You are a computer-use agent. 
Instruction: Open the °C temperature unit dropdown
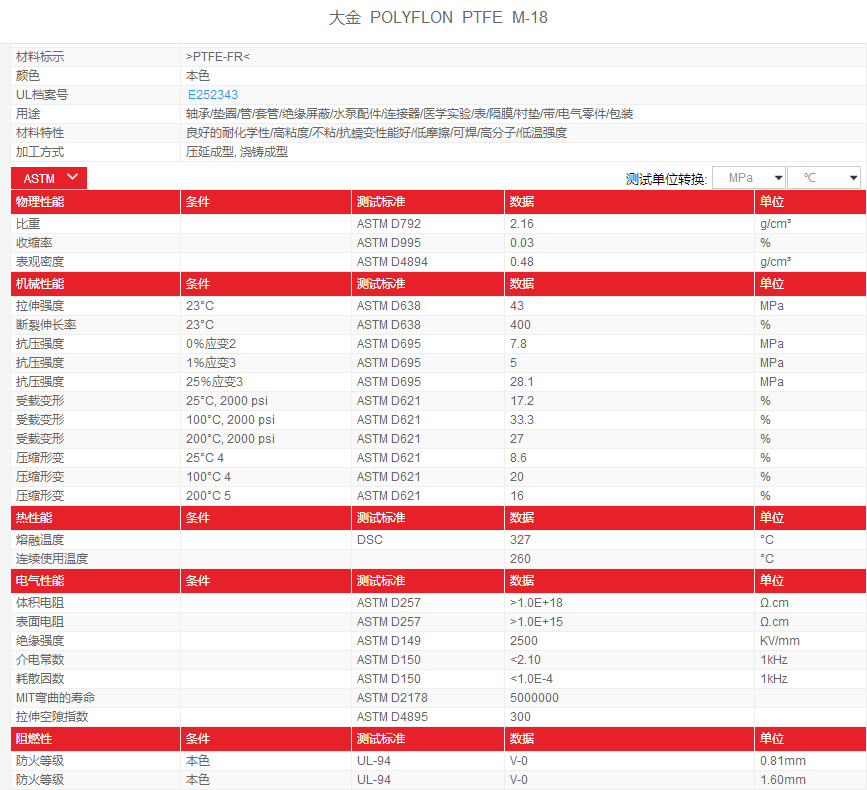tap(823, 178)
